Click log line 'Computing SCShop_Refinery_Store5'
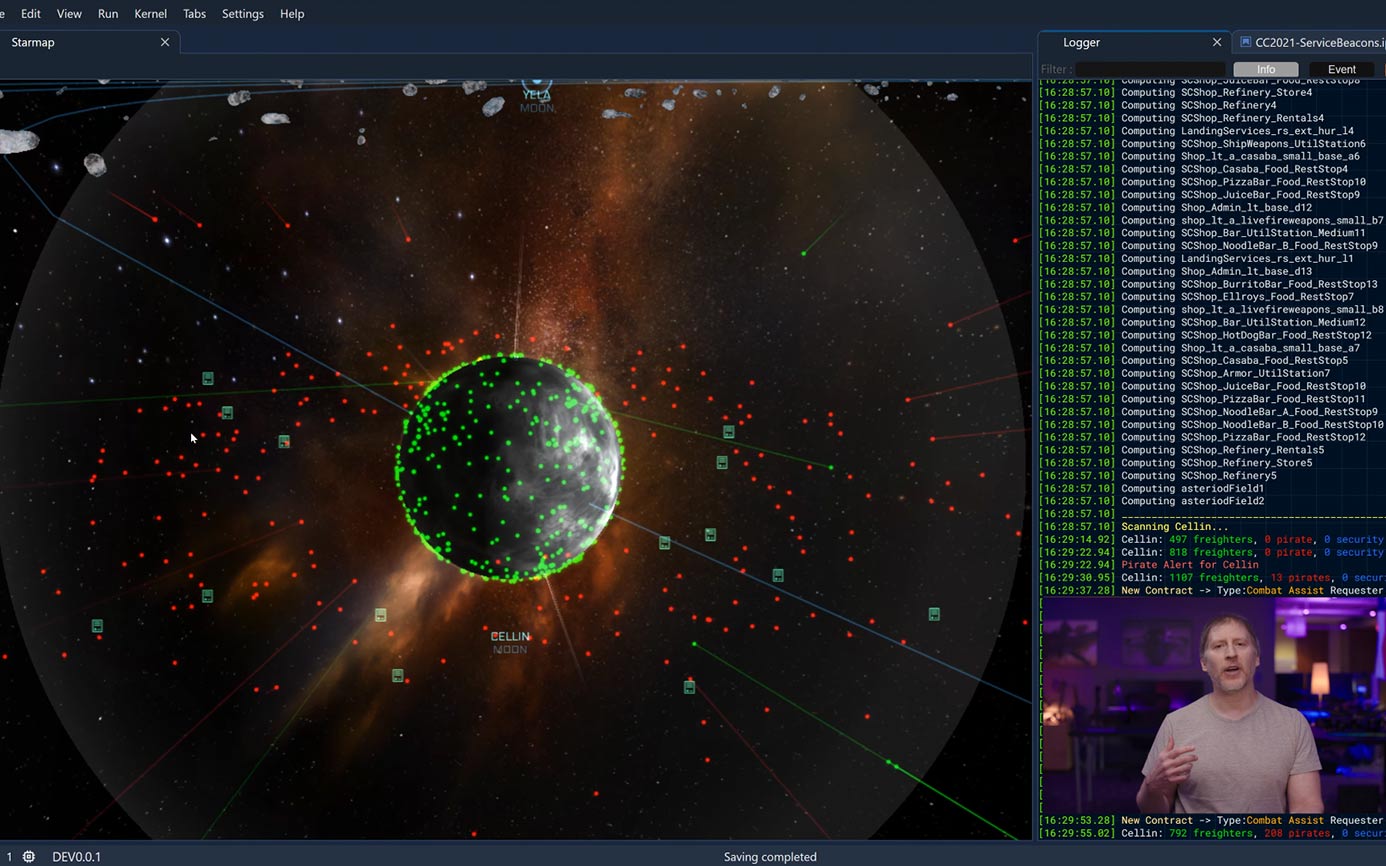Image resolution: width=1386 pixels, height=866 pixels. [x=1217, y=463]
